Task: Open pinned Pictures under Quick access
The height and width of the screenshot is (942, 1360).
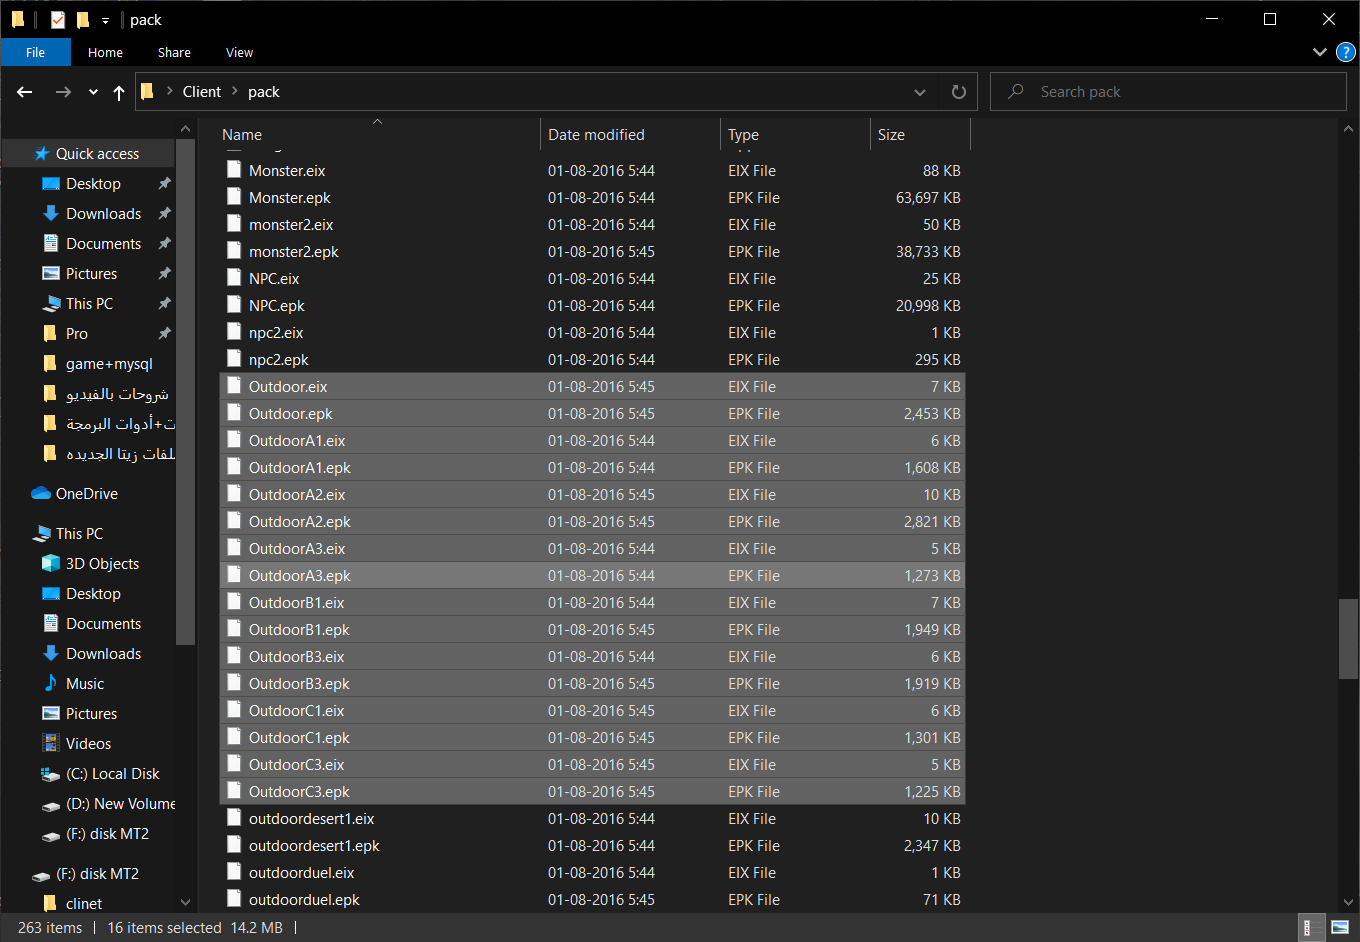Action: coord(91,274)
